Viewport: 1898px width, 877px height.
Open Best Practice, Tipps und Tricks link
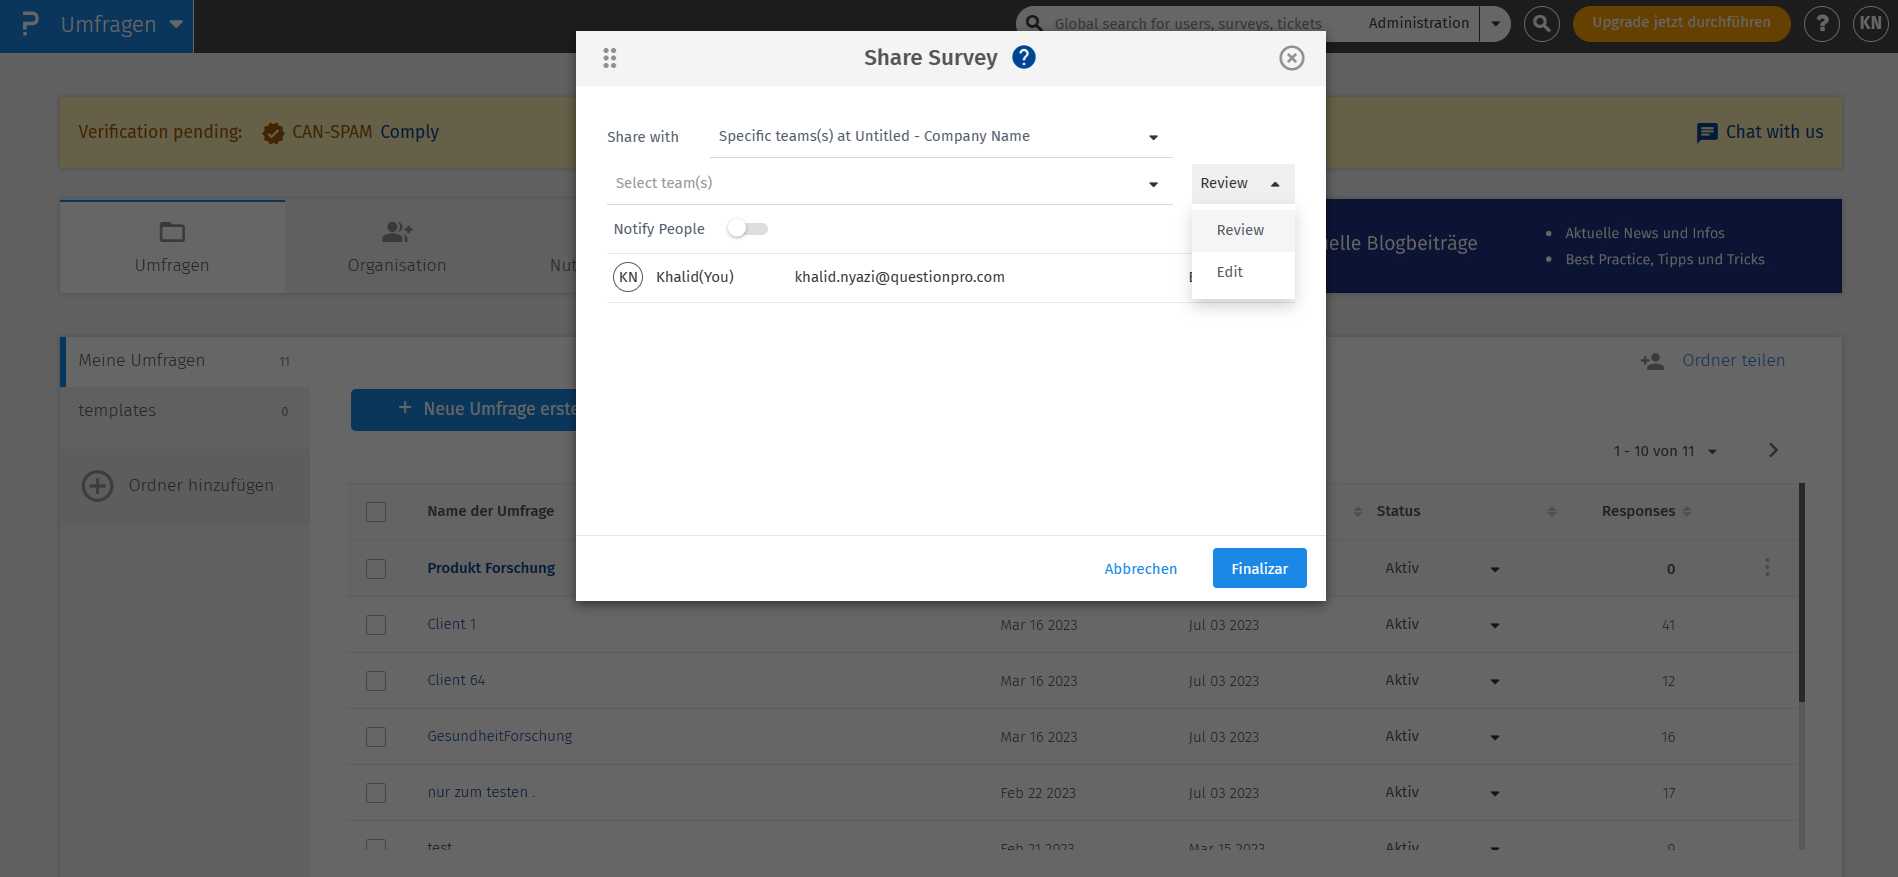tap(1664, 259)
